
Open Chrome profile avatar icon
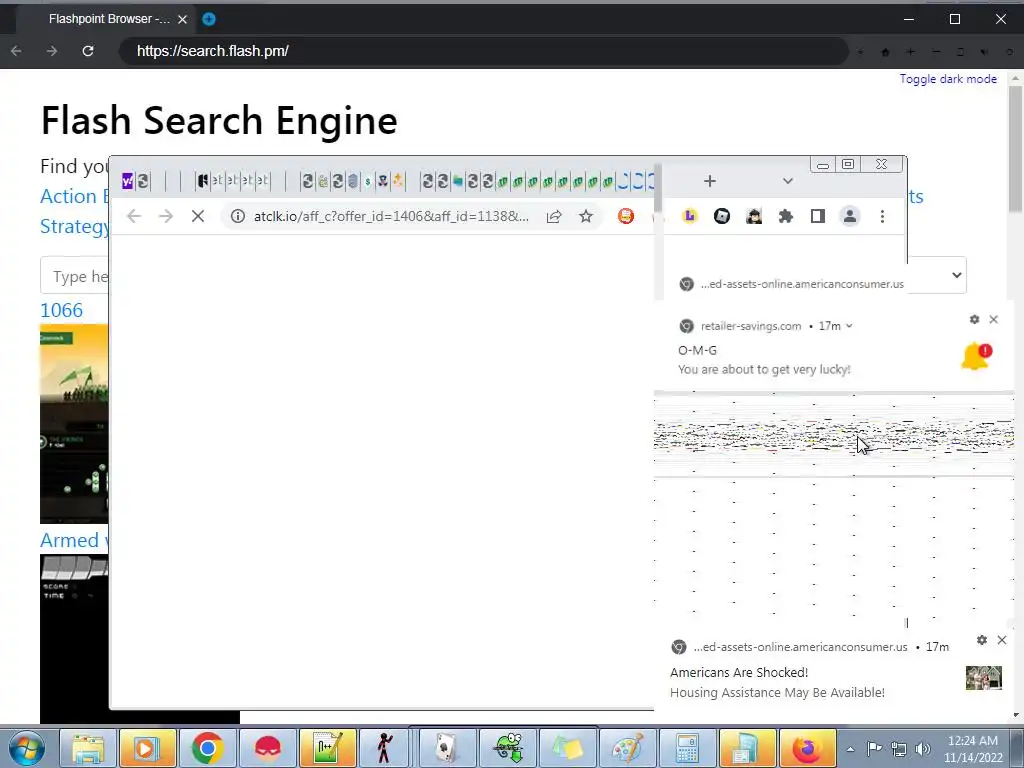[x=850, y=216]
